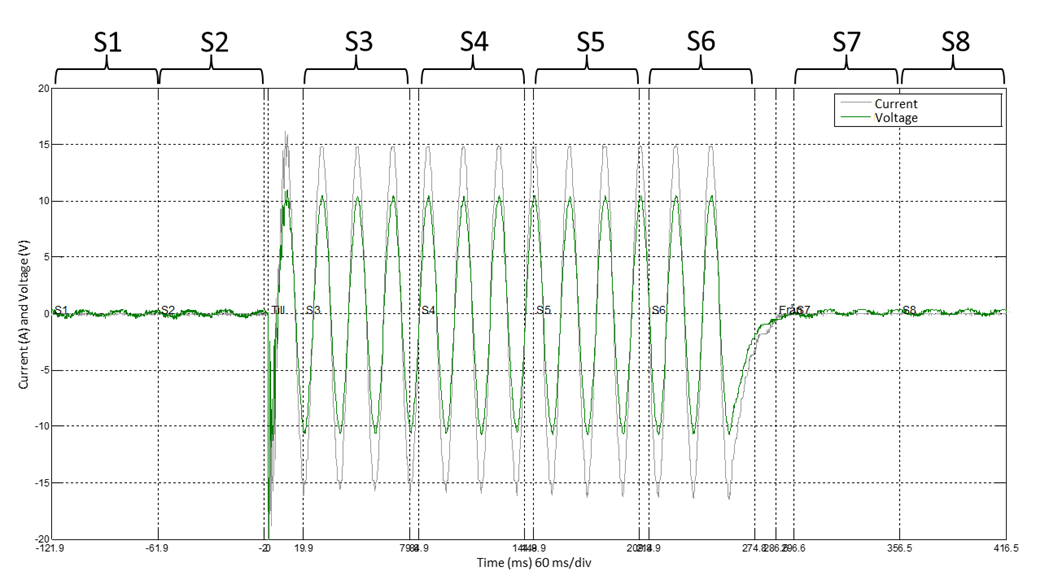1049x580 pixels.
Task: Click the small white box at right edge
Action: click(1019, 310)
